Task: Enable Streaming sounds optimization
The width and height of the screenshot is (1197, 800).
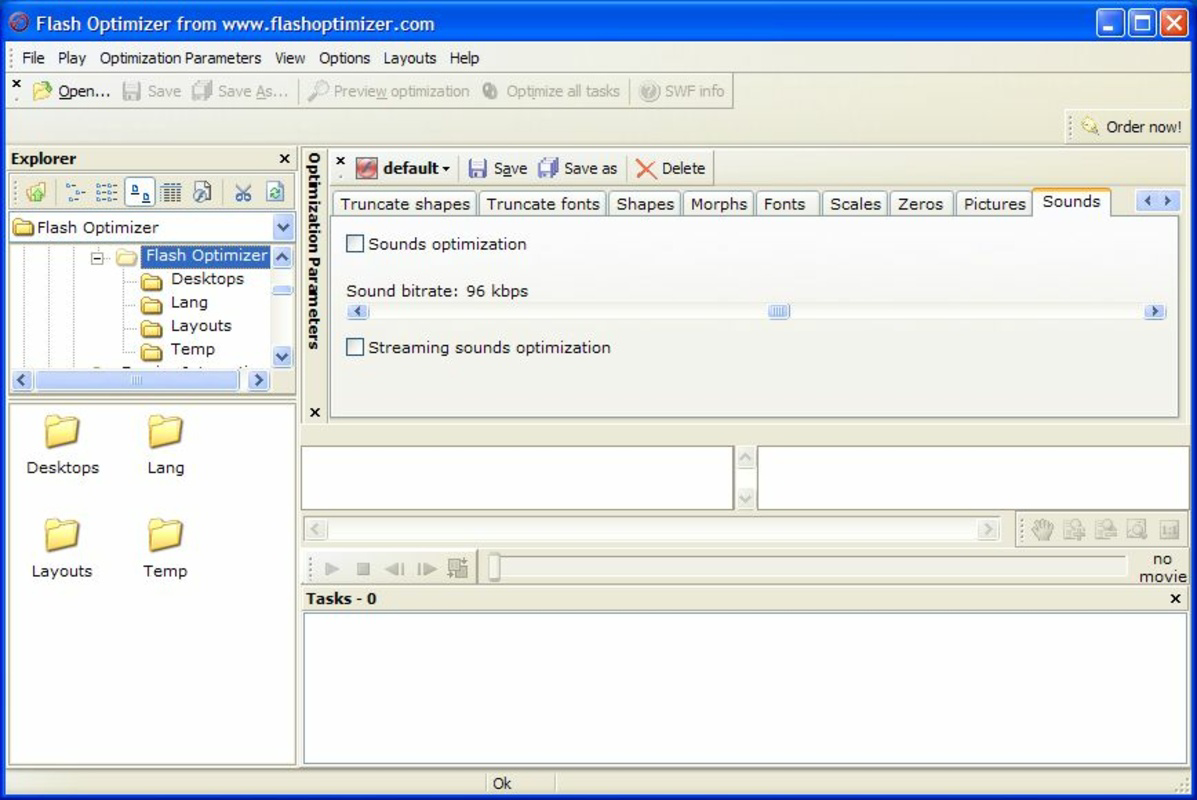Action: 355,347
